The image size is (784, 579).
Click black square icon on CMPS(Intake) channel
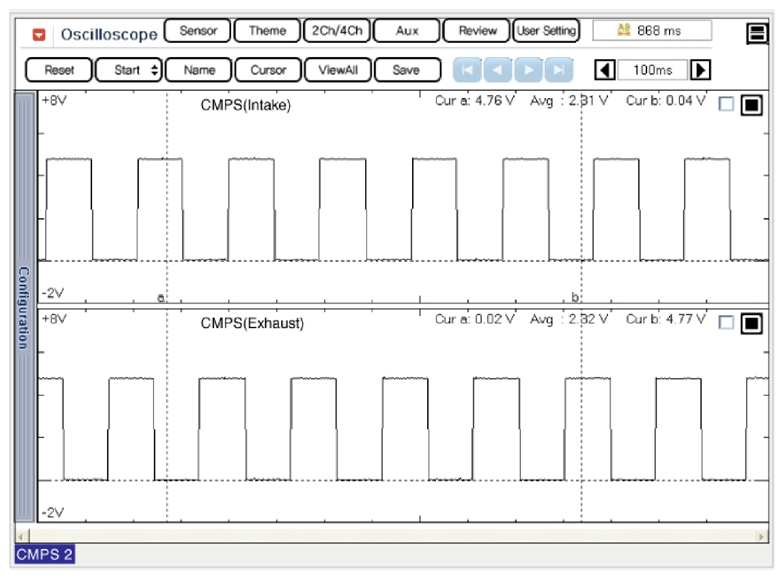pyautogui.click(x=751, y=105)
